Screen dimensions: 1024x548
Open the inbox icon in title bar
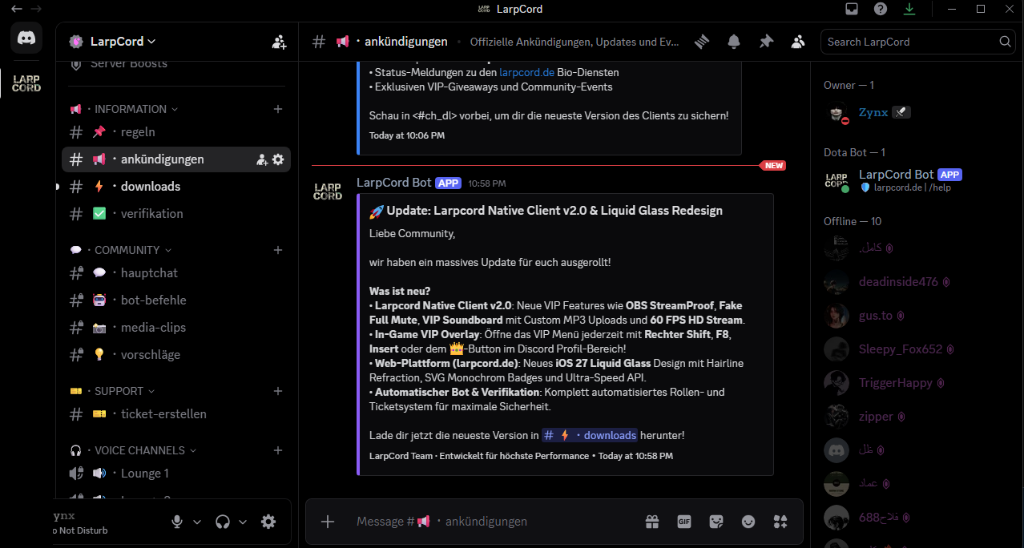coord(852,9)
